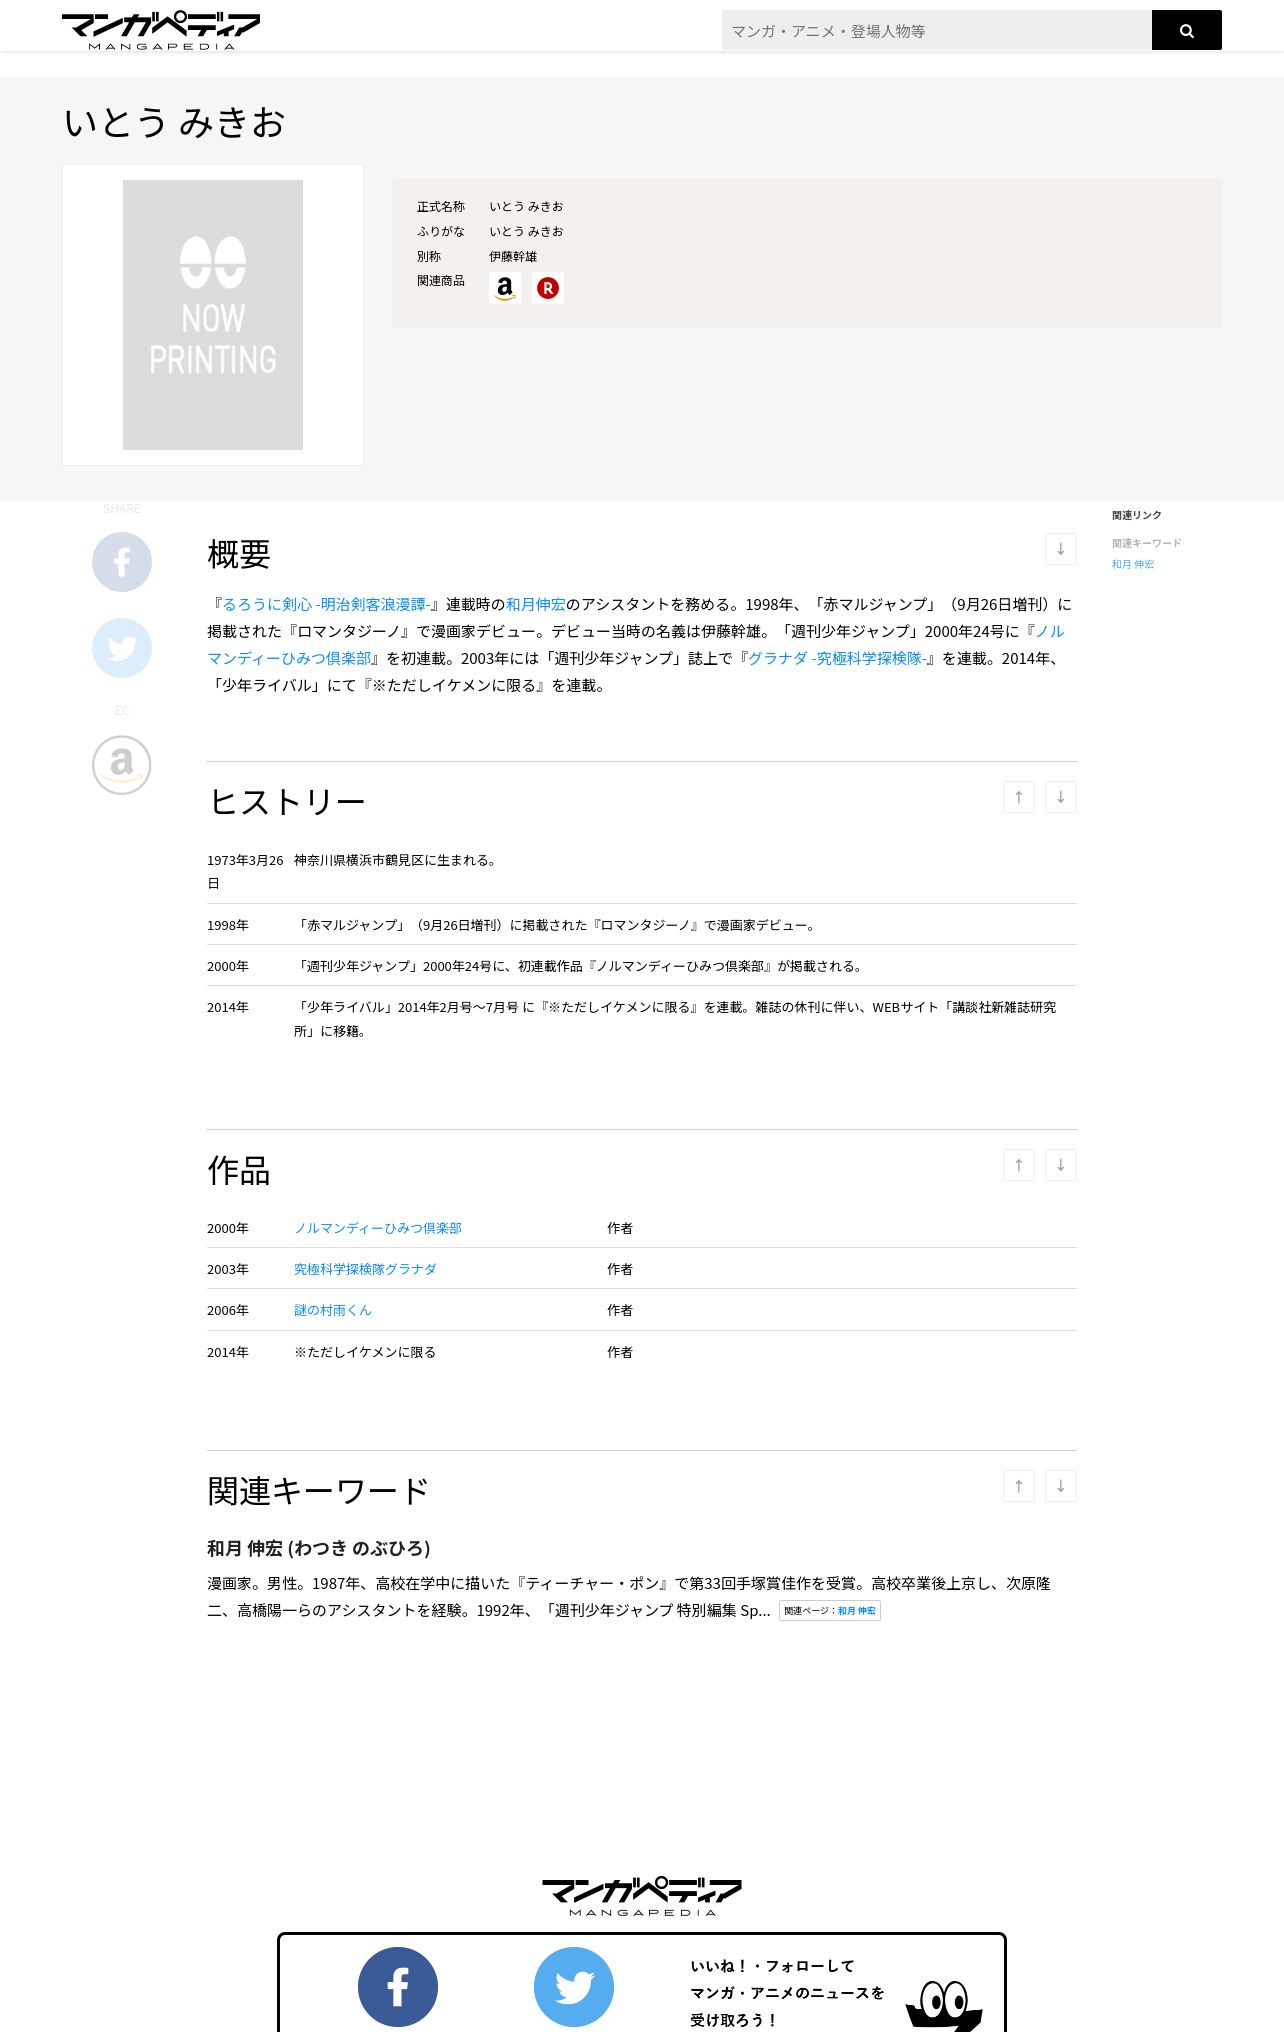This screenshot has width=1284, height=2032.
Task: Click the 関連ページ：和月 伸宏 tag
Action: [x=830, y=1610]
